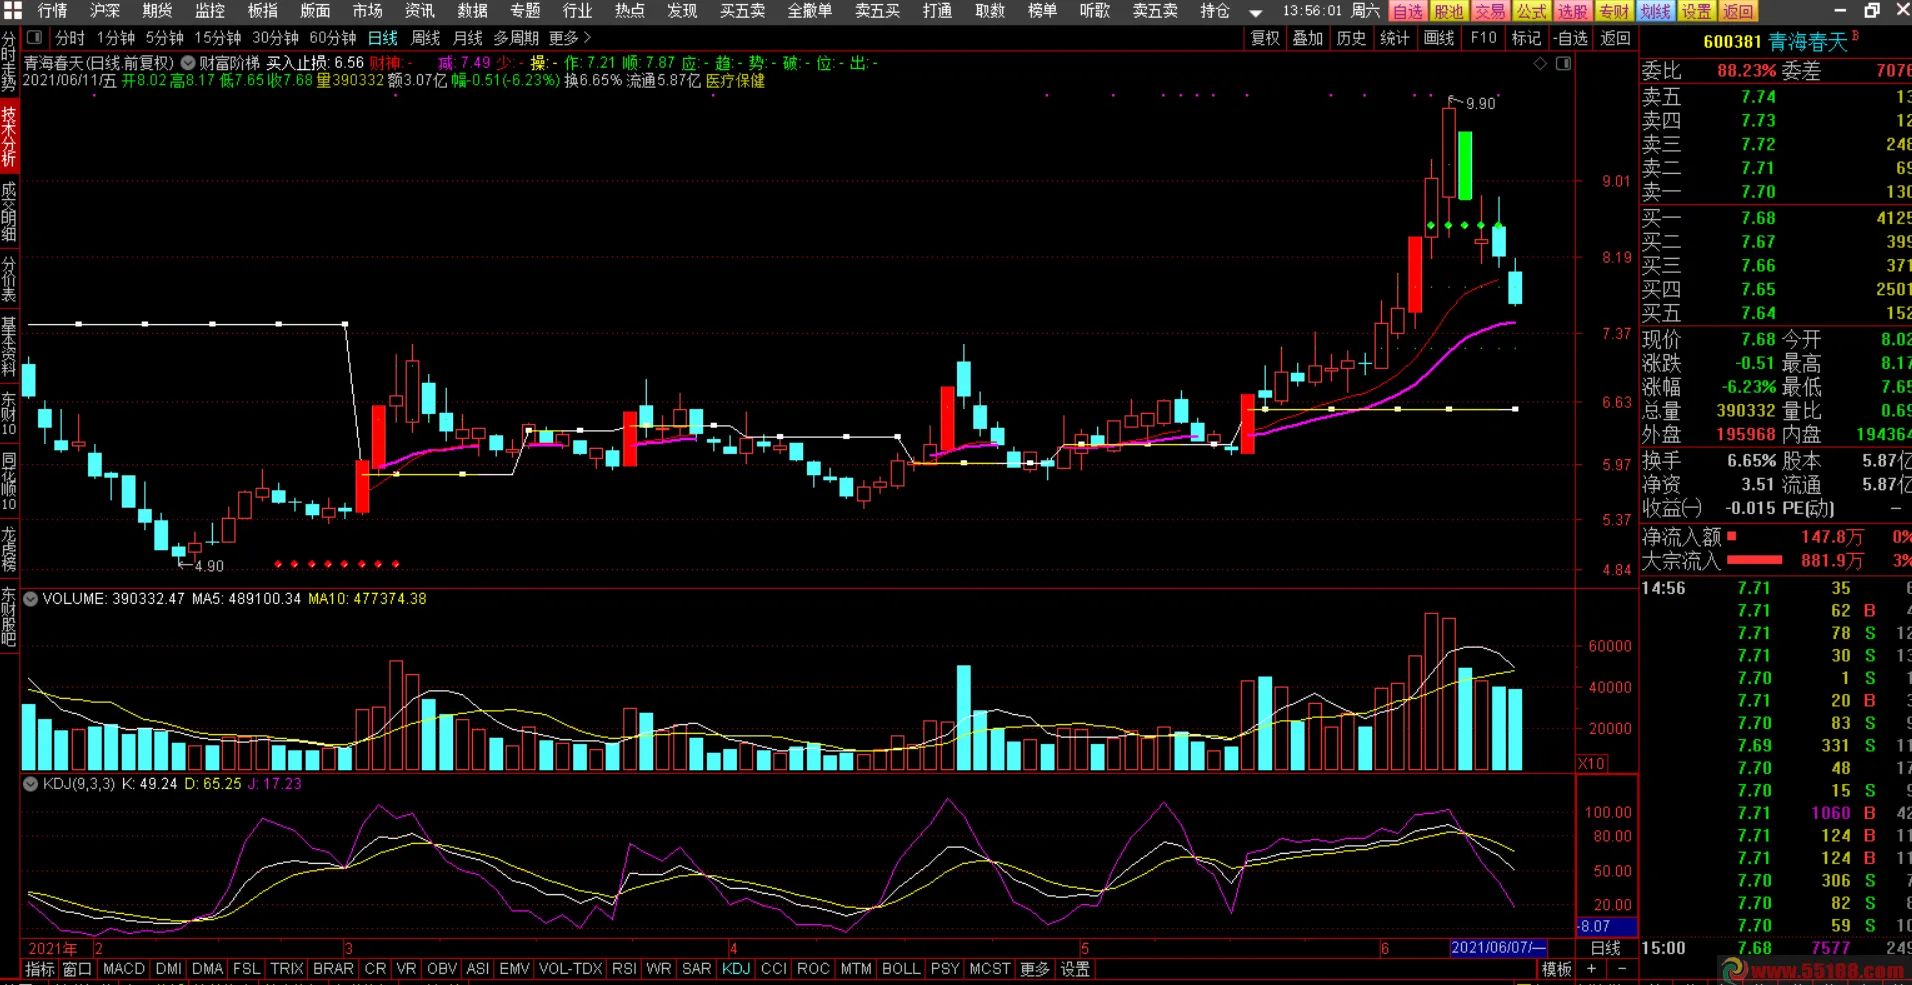Open the 指标 indicator menu
Image resolution: width=1912 pixels, height=985 pixels.
(x=40, y=969)
